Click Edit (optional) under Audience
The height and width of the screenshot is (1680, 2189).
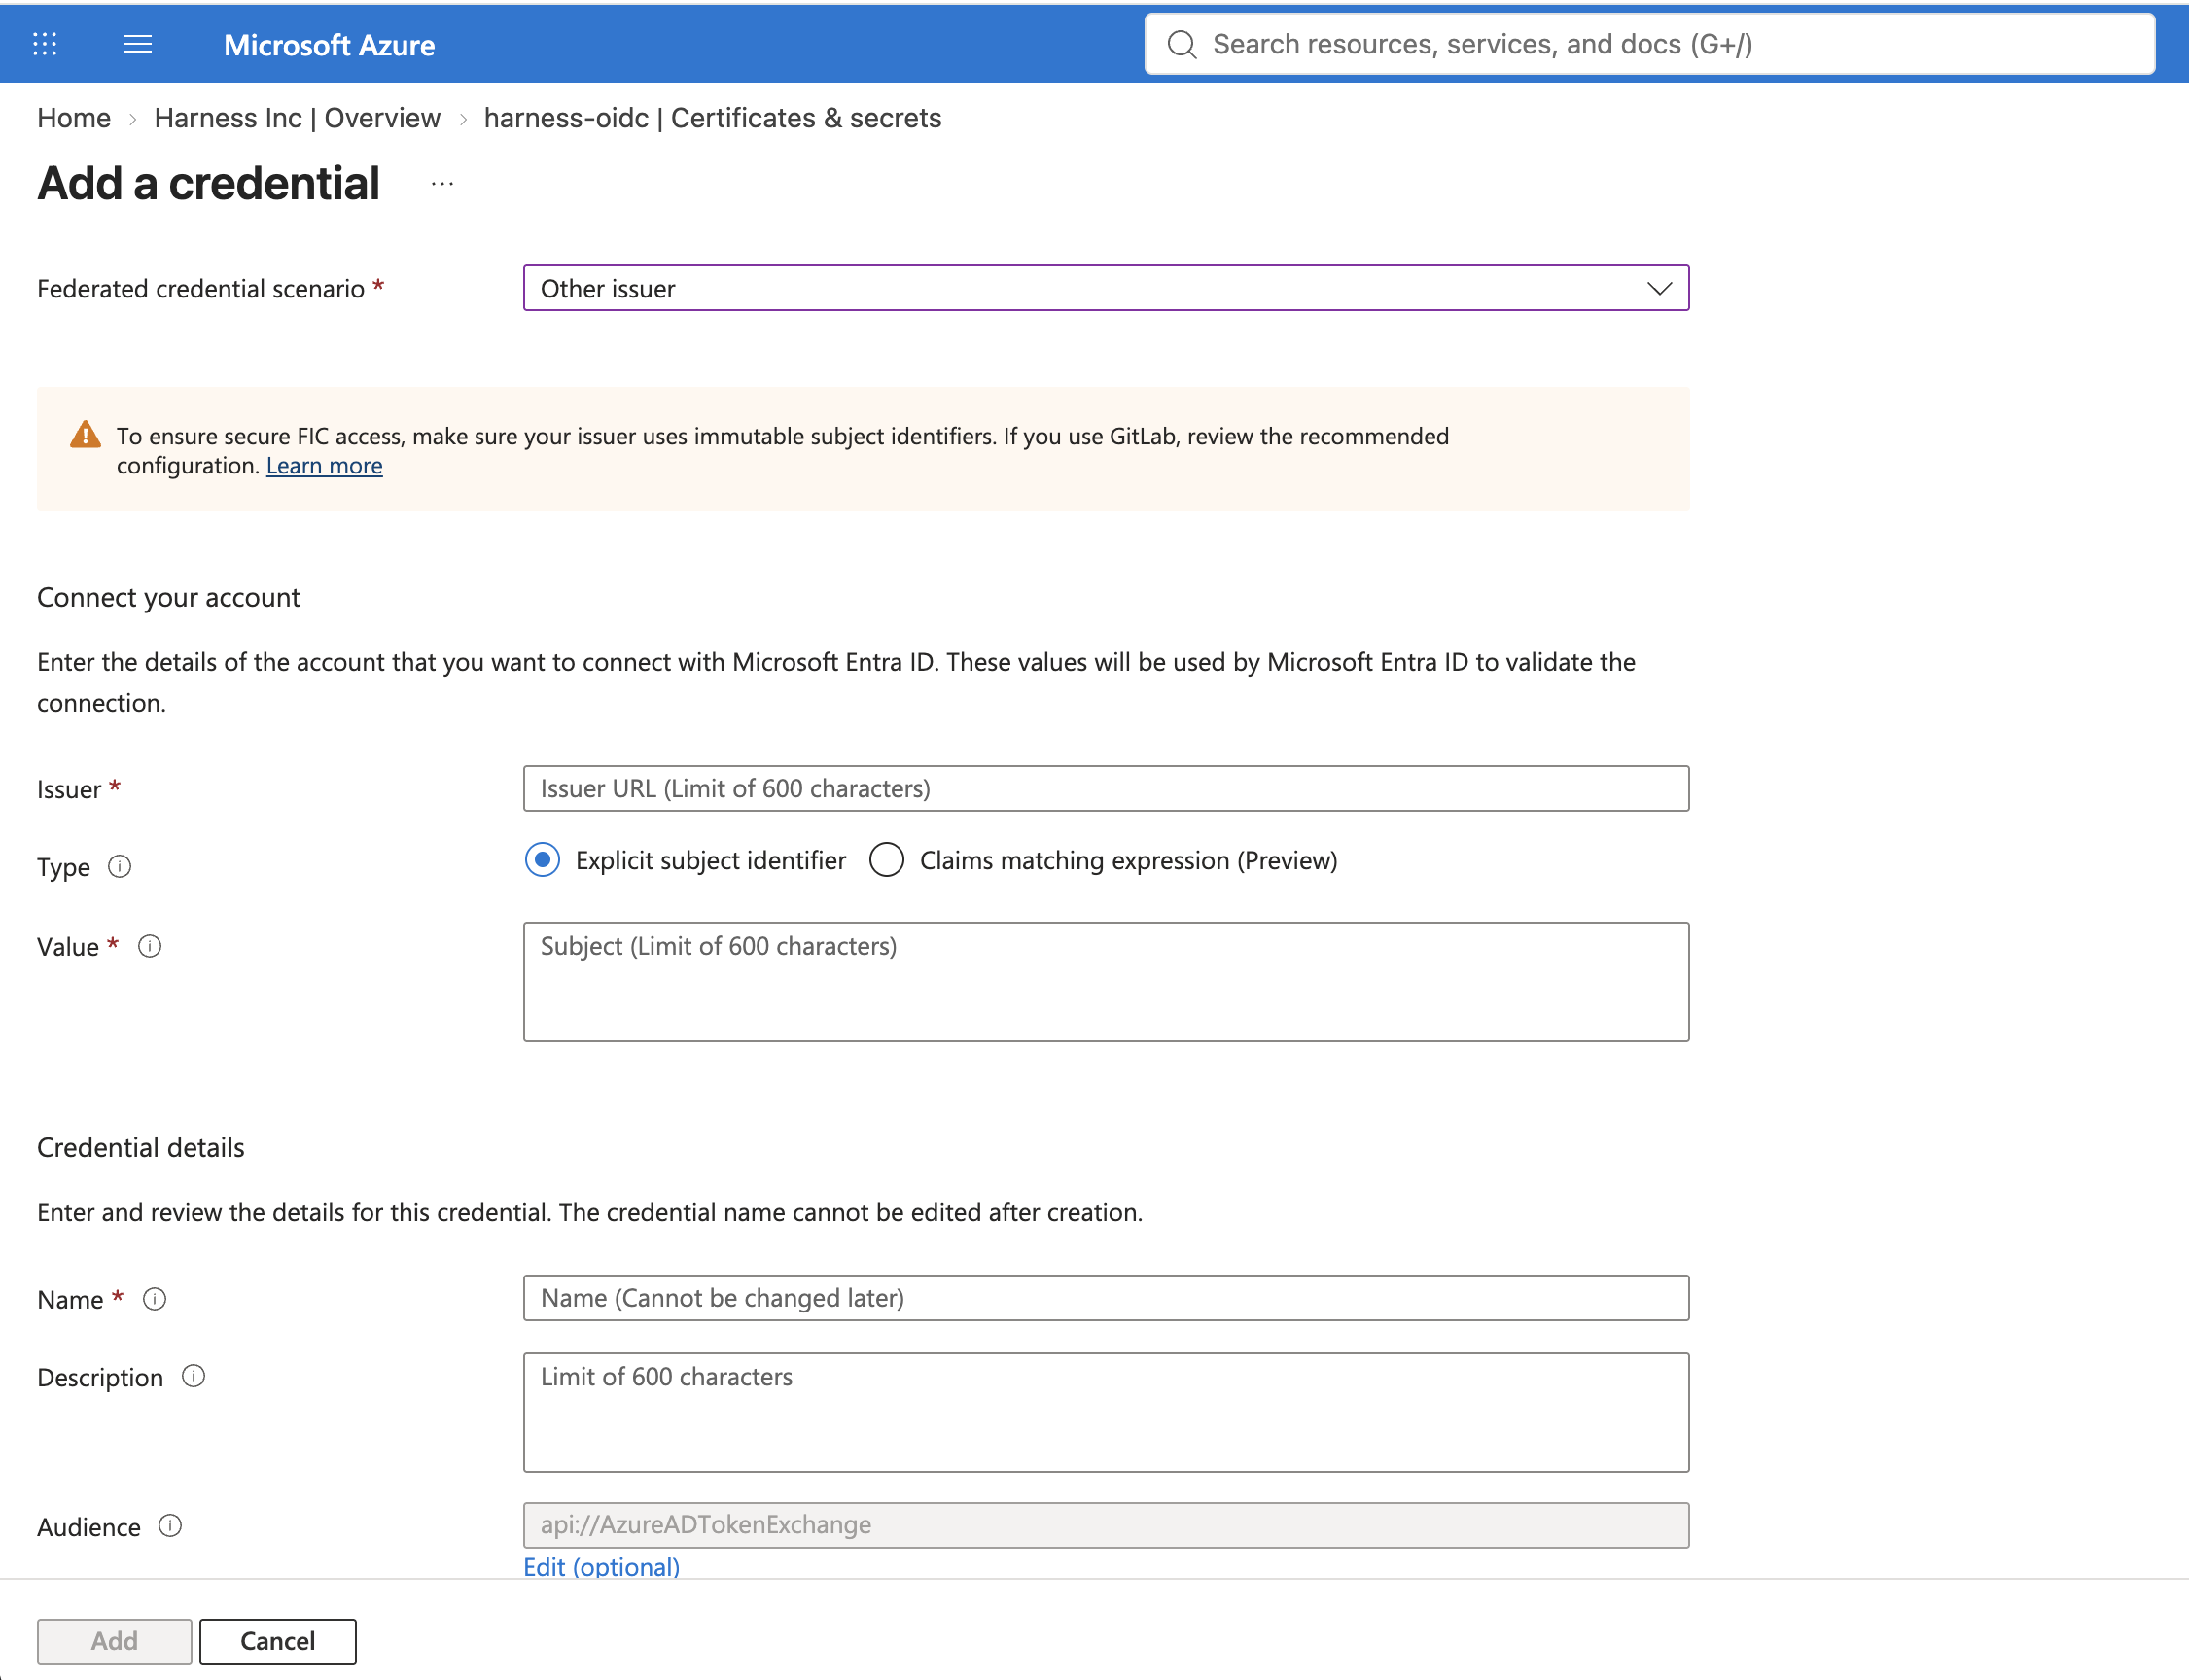point(601,1566)
